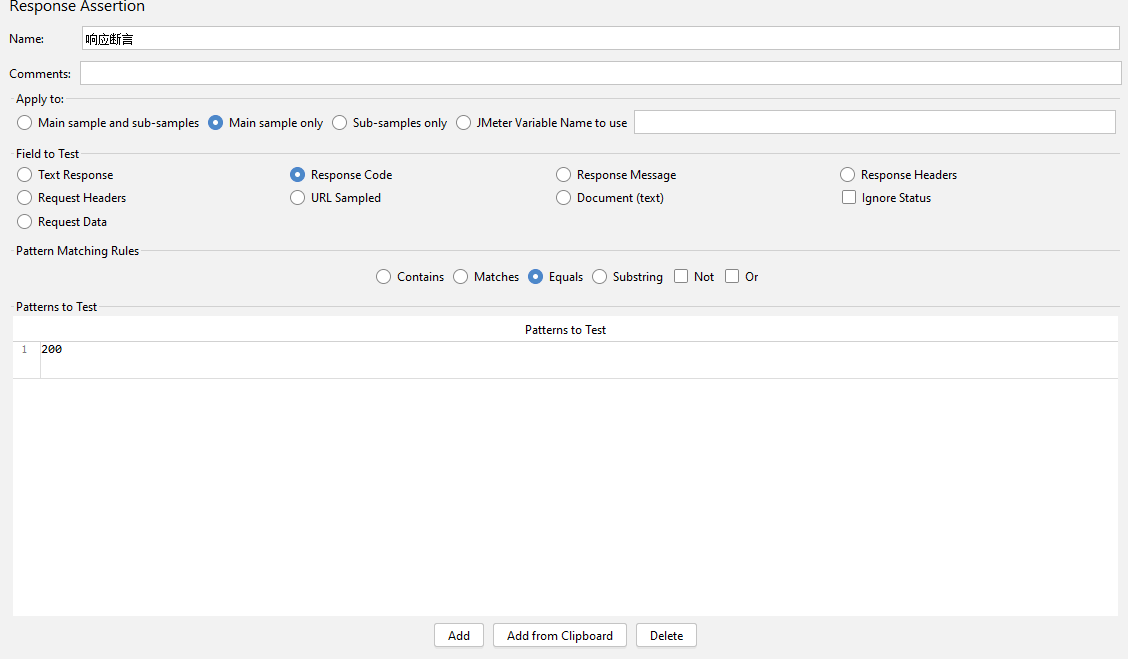
Task: Select Main sample and sub-samples radio
Action: click(x=24, y=123)
